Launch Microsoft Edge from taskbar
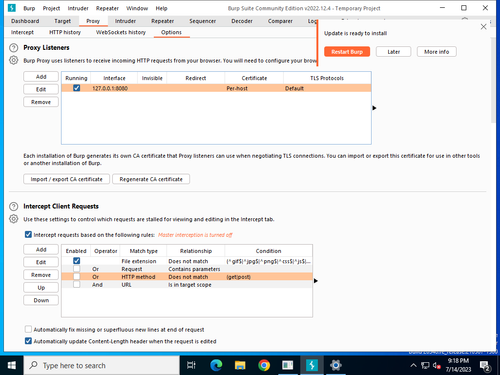Screen dimensions: 500x375 tap(216, 365)
